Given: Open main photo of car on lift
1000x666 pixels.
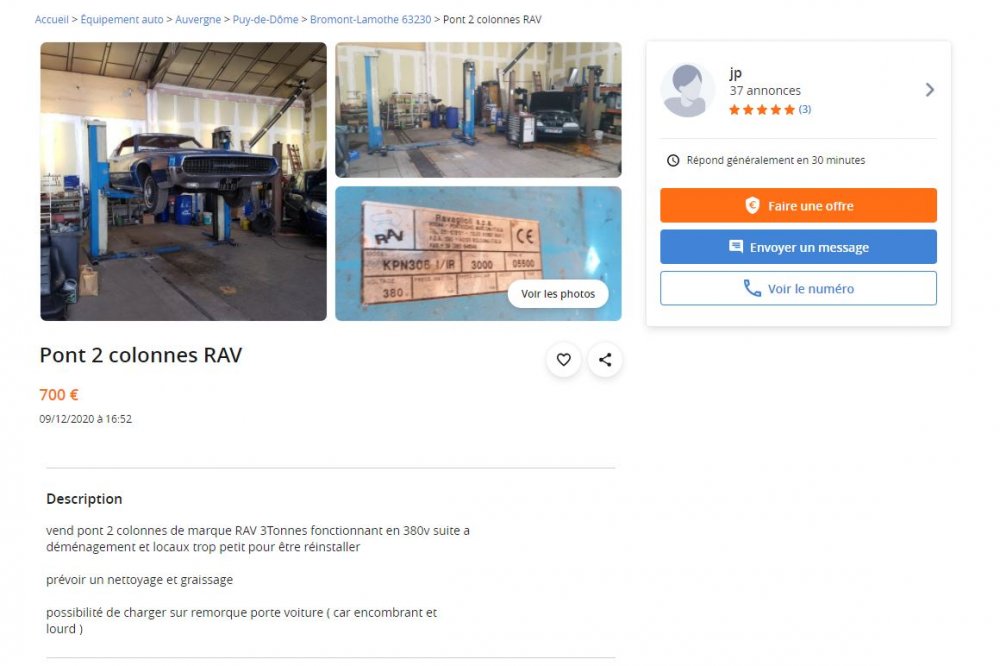Looking at the screenshot, I should (184, 181).
